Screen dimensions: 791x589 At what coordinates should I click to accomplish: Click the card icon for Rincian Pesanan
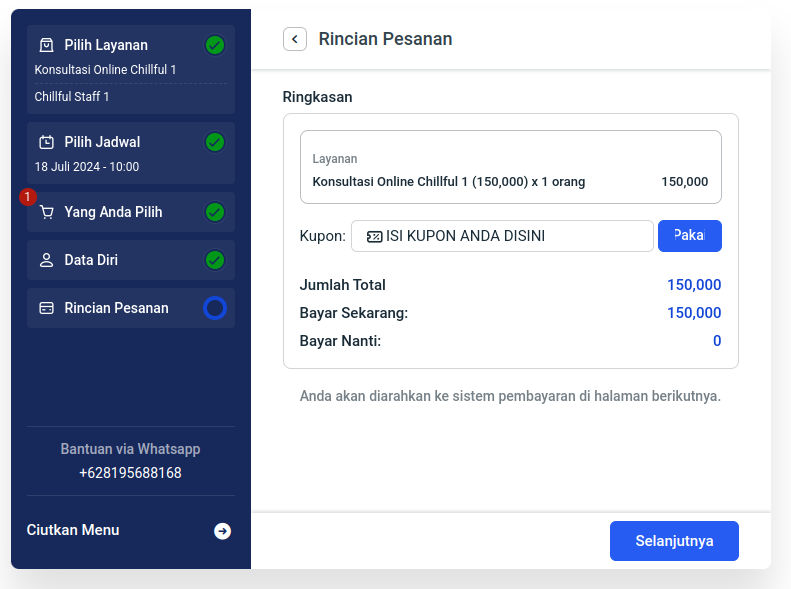click(46, 308)
